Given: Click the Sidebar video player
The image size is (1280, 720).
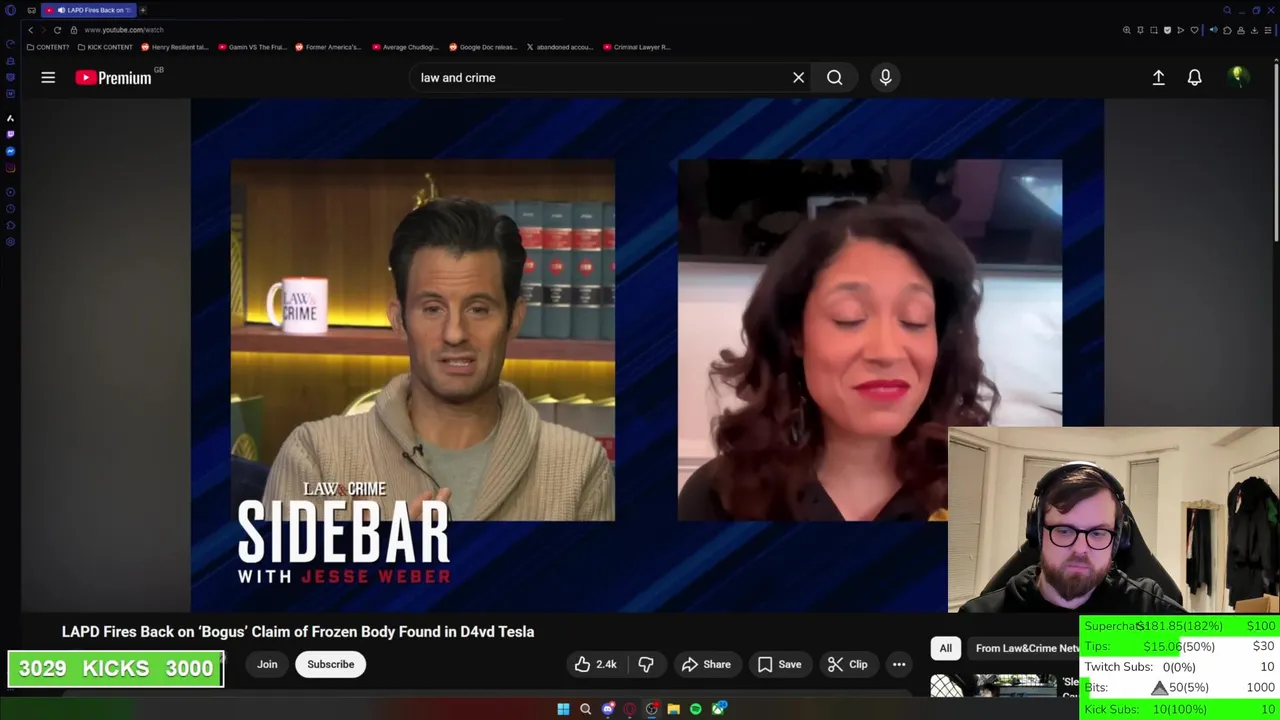Looking at the screenshot, I should (x=647, y=355).
